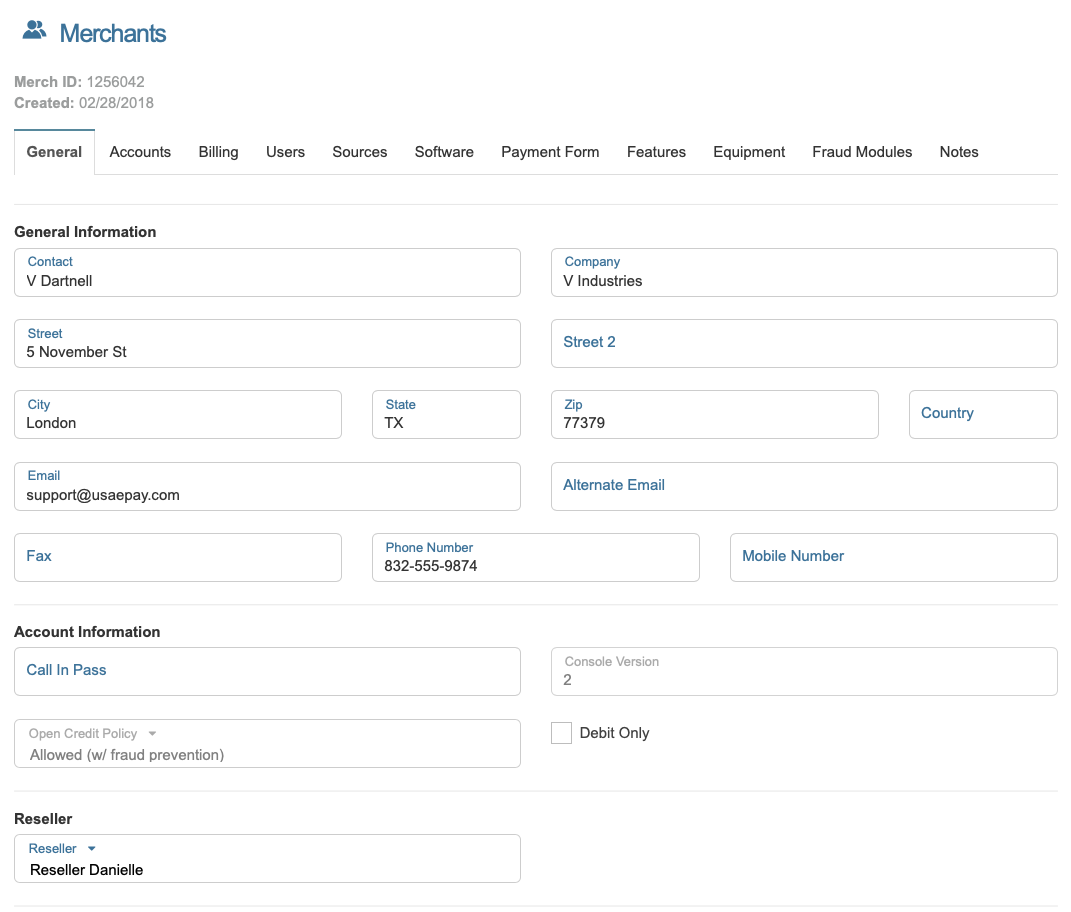Screen dimensions: 1071x912
Task: Expand the Open Credit Policy dropdown
Action: (267, 744)
